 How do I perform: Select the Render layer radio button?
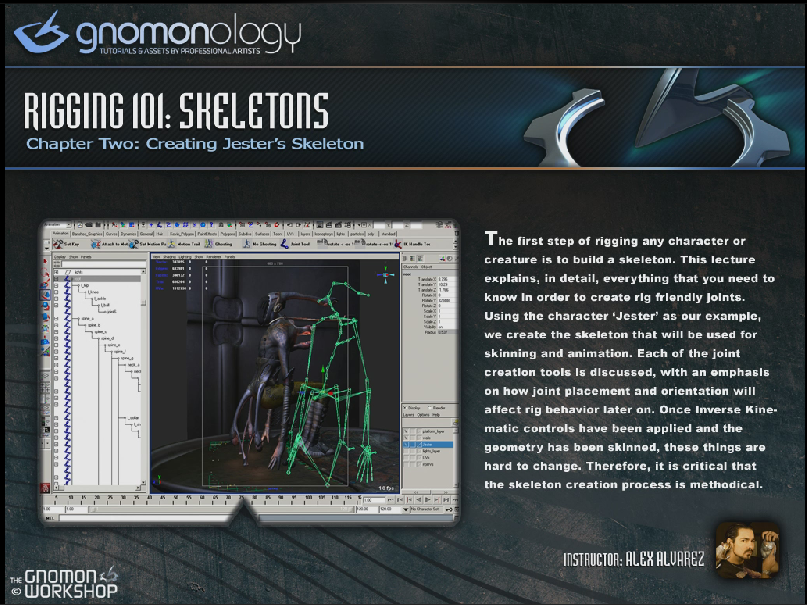tap(430, 408)
